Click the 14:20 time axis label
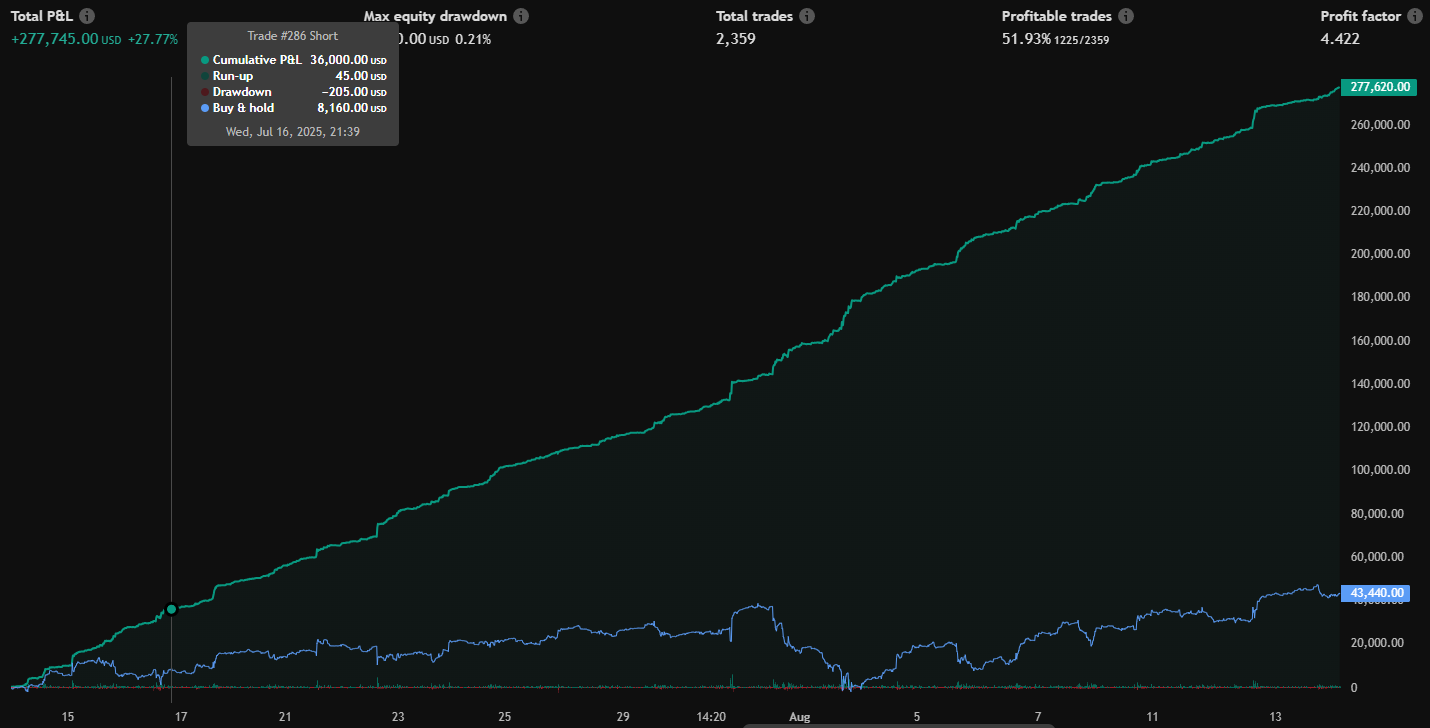This screenshot has height=728, width=1430. click(710, 717)
